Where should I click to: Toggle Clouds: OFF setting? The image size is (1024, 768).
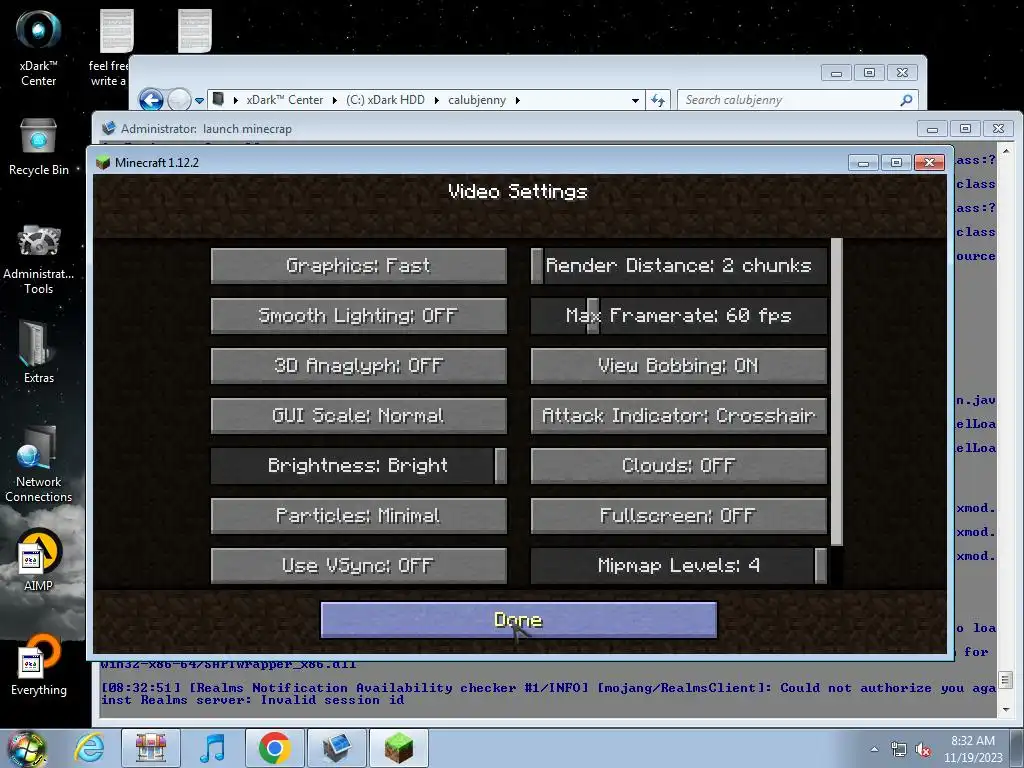coord(679,466)
